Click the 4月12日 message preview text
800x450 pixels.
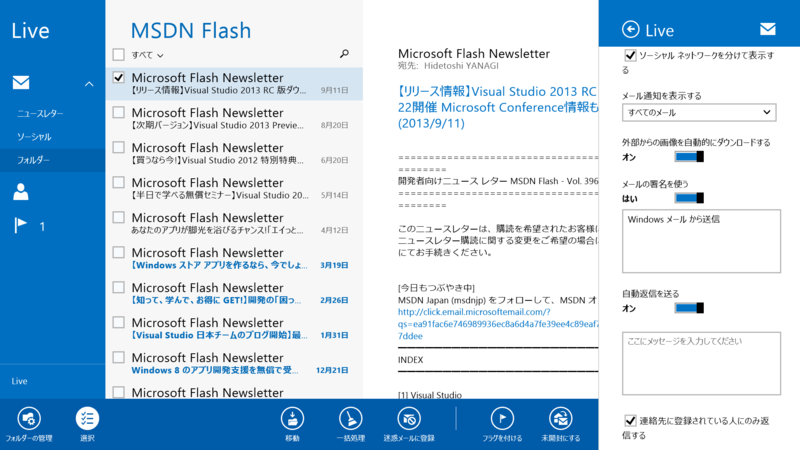[x=217, y=230]
